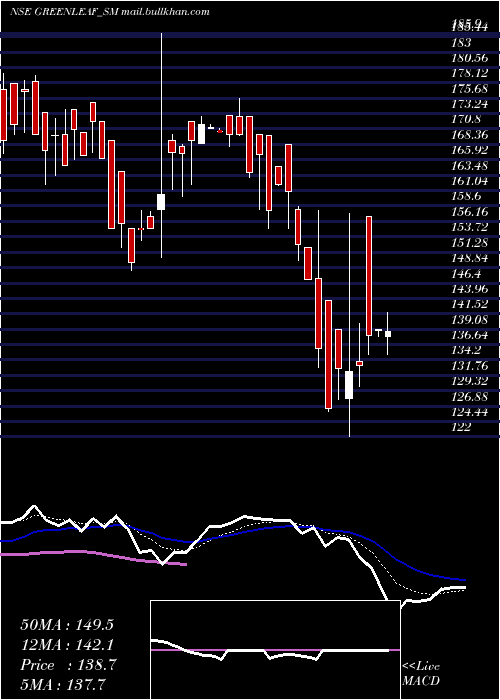500x700 pixels.
Task: Click the 143.96 price axis label
Action: pos(469,288)
